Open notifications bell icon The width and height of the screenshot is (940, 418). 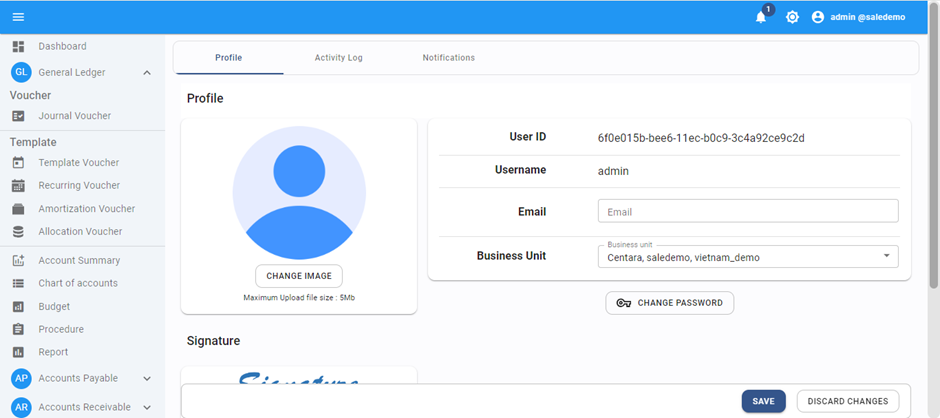761,17
